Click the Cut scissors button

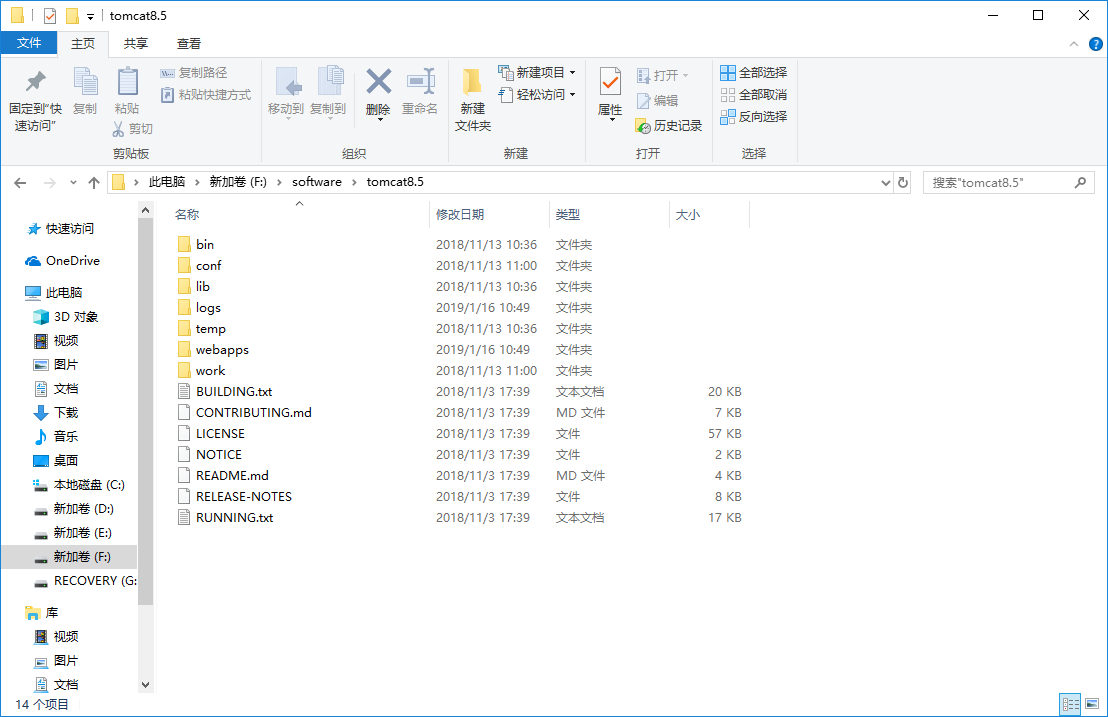[x=132, y=129]
